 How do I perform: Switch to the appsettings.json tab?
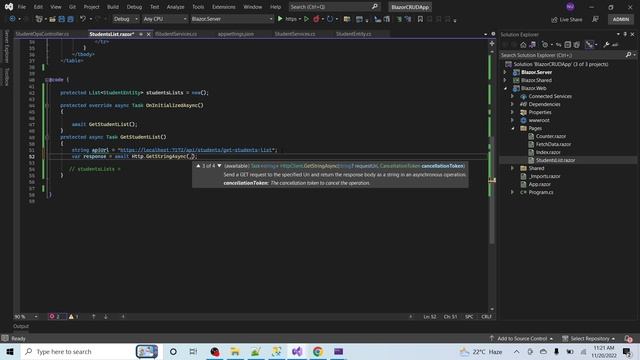[x=236, y=34]
